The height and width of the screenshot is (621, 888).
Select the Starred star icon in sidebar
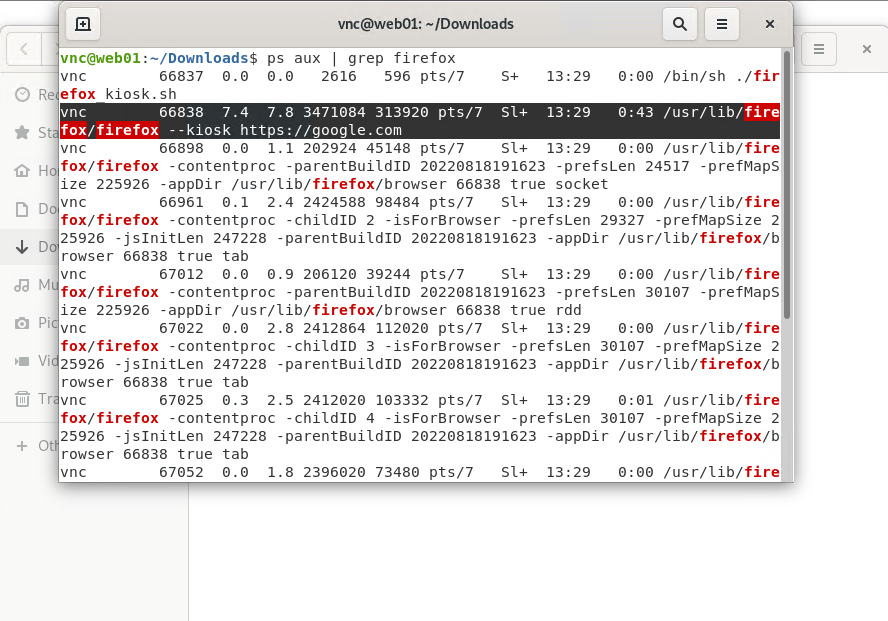22,132
